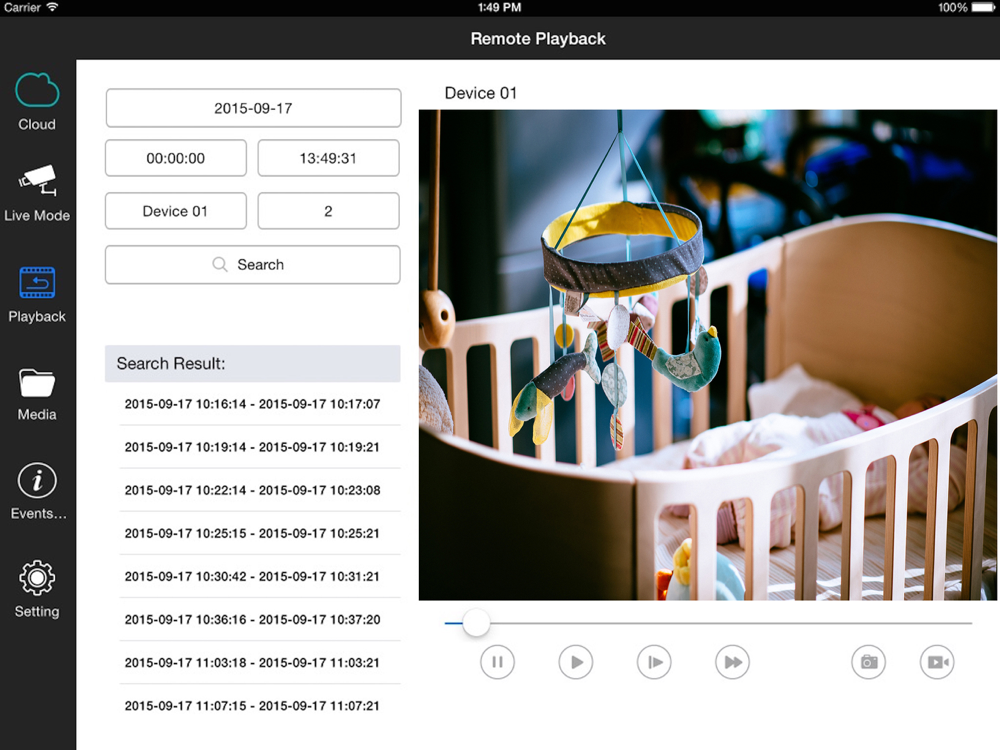Screen dimensions: 1000x750
Task: Fast forward the playback
Action: (733, 662)
